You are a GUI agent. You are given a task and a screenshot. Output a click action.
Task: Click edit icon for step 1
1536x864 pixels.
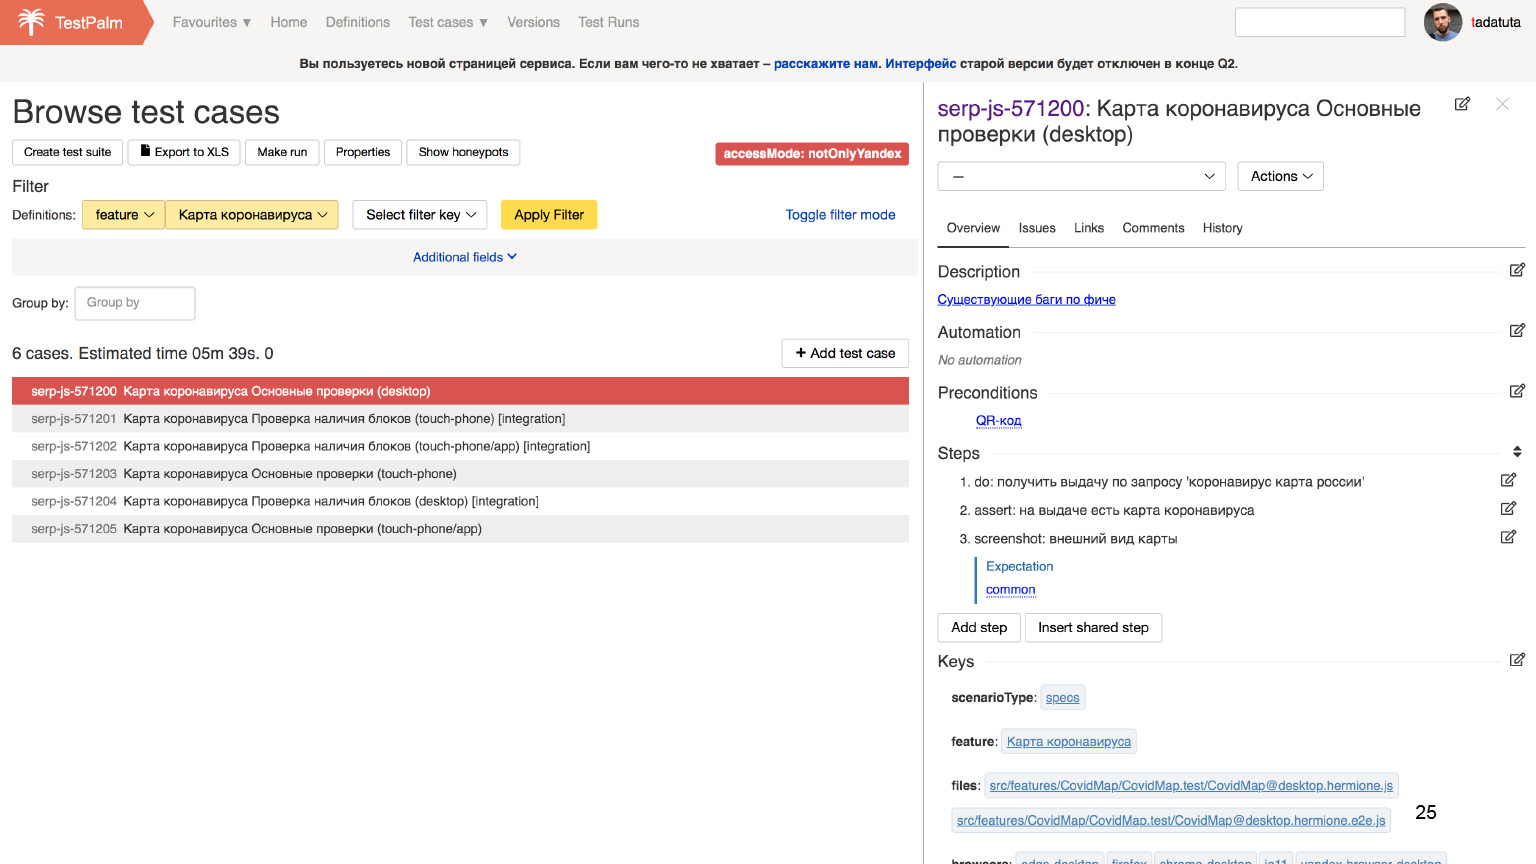tap(1508, 481)
